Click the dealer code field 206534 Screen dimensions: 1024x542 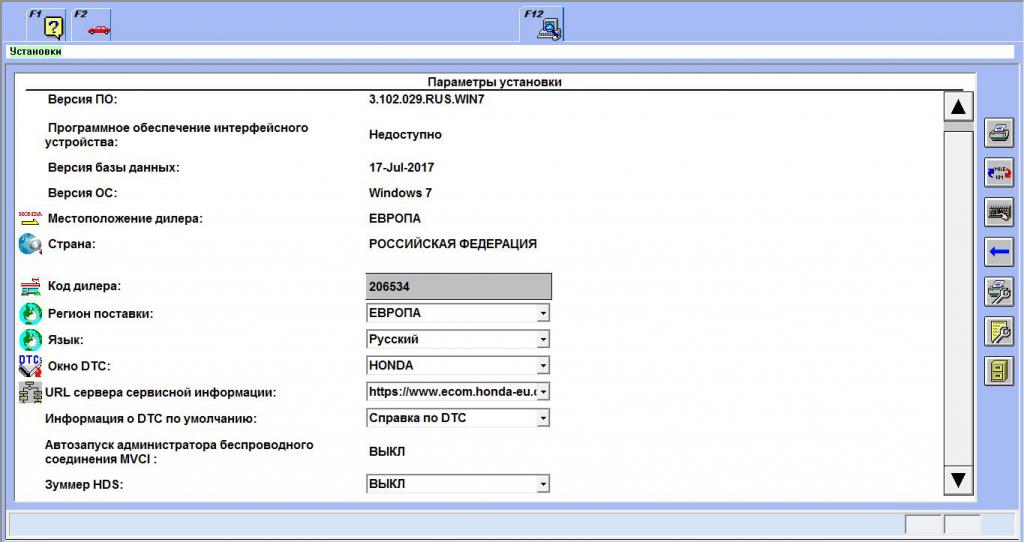pos(458,286)
